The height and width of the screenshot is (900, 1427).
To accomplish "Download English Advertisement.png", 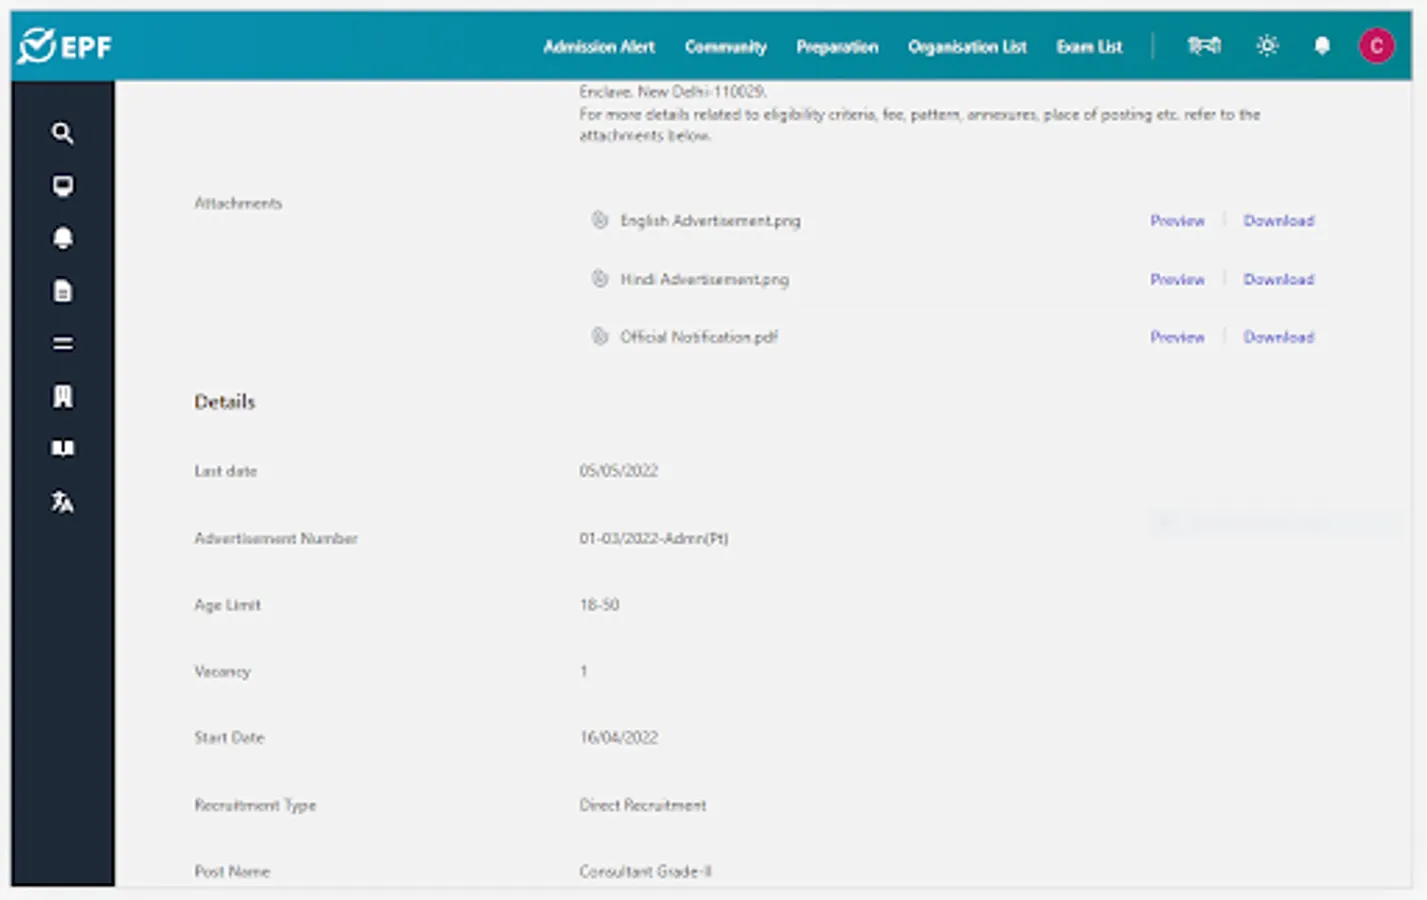I will coord(1279,221).
